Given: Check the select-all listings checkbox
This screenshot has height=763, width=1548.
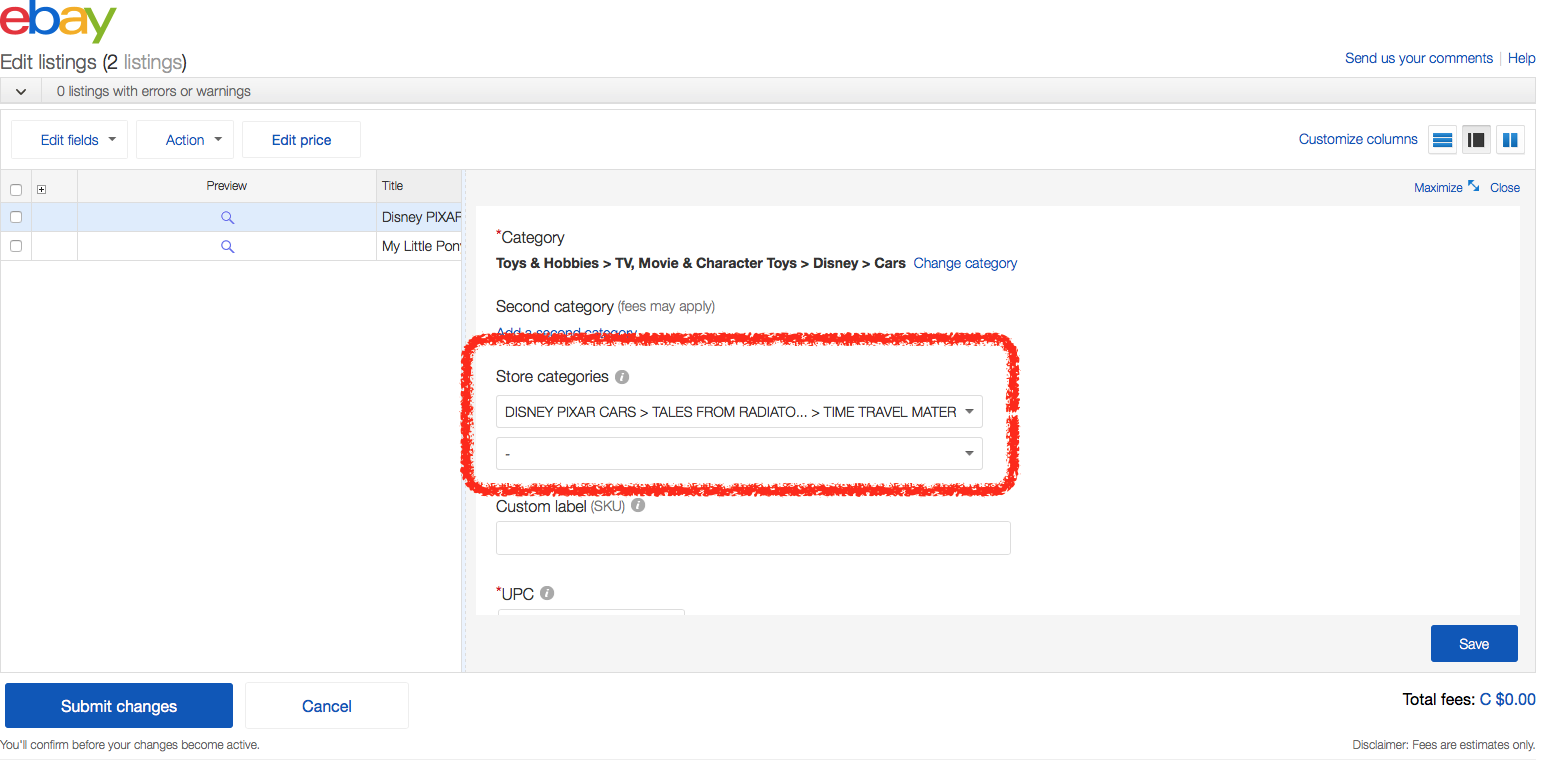Looking at the screenshot, I should click(15, 189).
